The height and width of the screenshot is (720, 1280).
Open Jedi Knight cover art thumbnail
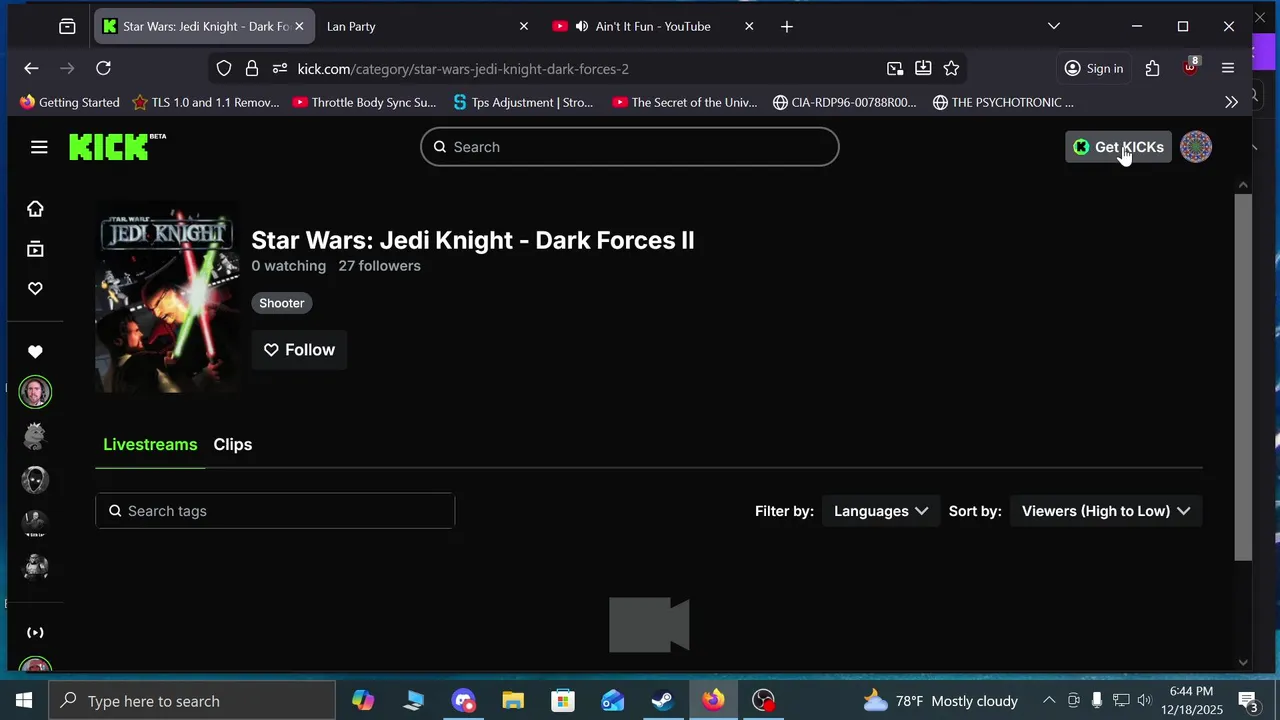click(167, 297)
